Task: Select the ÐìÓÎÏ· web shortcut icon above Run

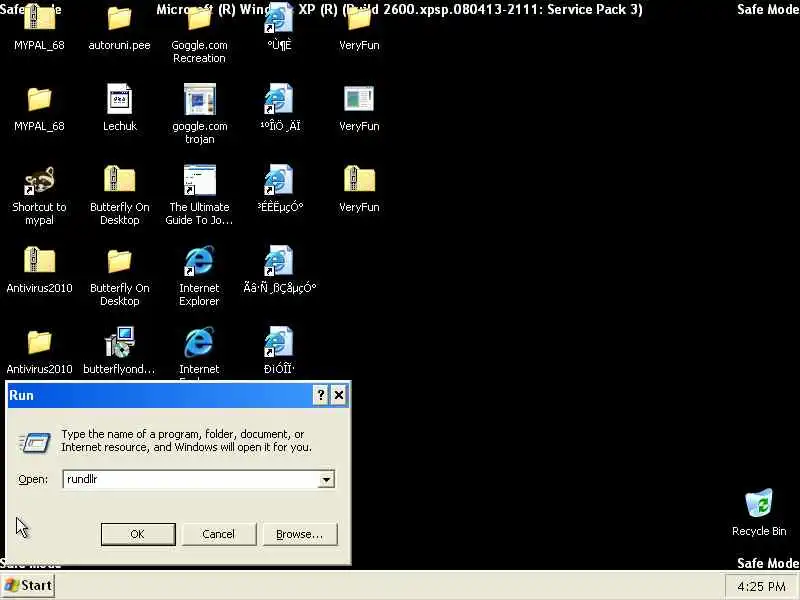Action: (279, 342)
